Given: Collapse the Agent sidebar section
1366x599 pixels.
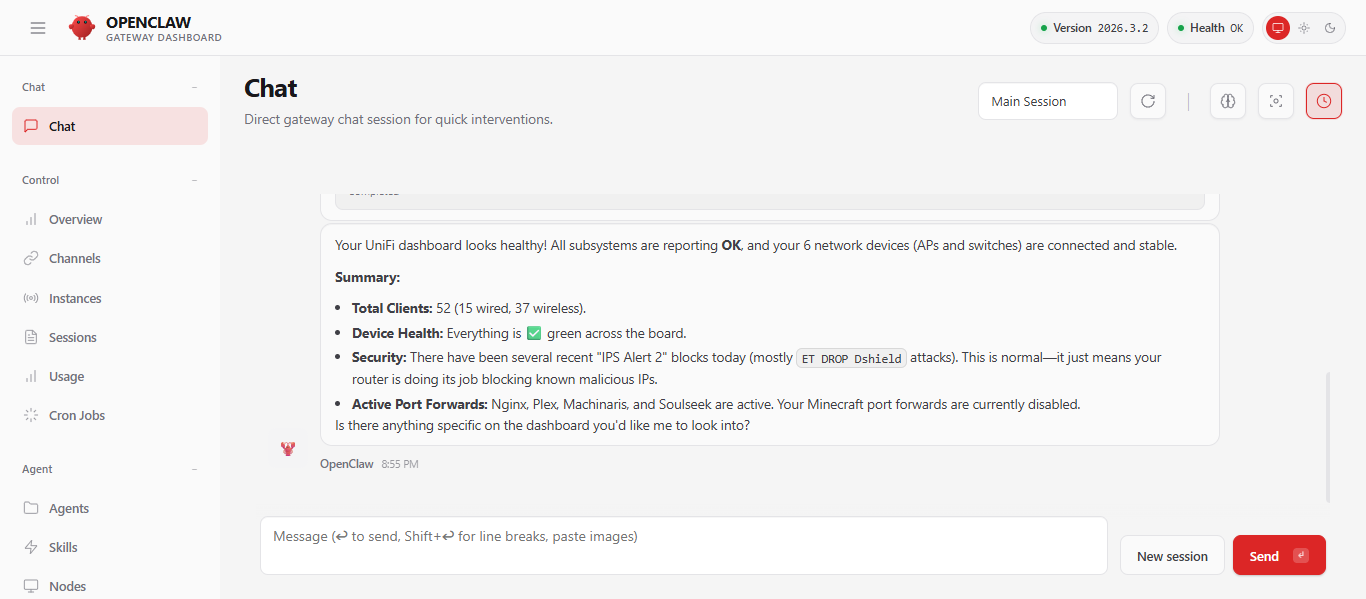Looking at the screenshot, I should pos(194,469).
